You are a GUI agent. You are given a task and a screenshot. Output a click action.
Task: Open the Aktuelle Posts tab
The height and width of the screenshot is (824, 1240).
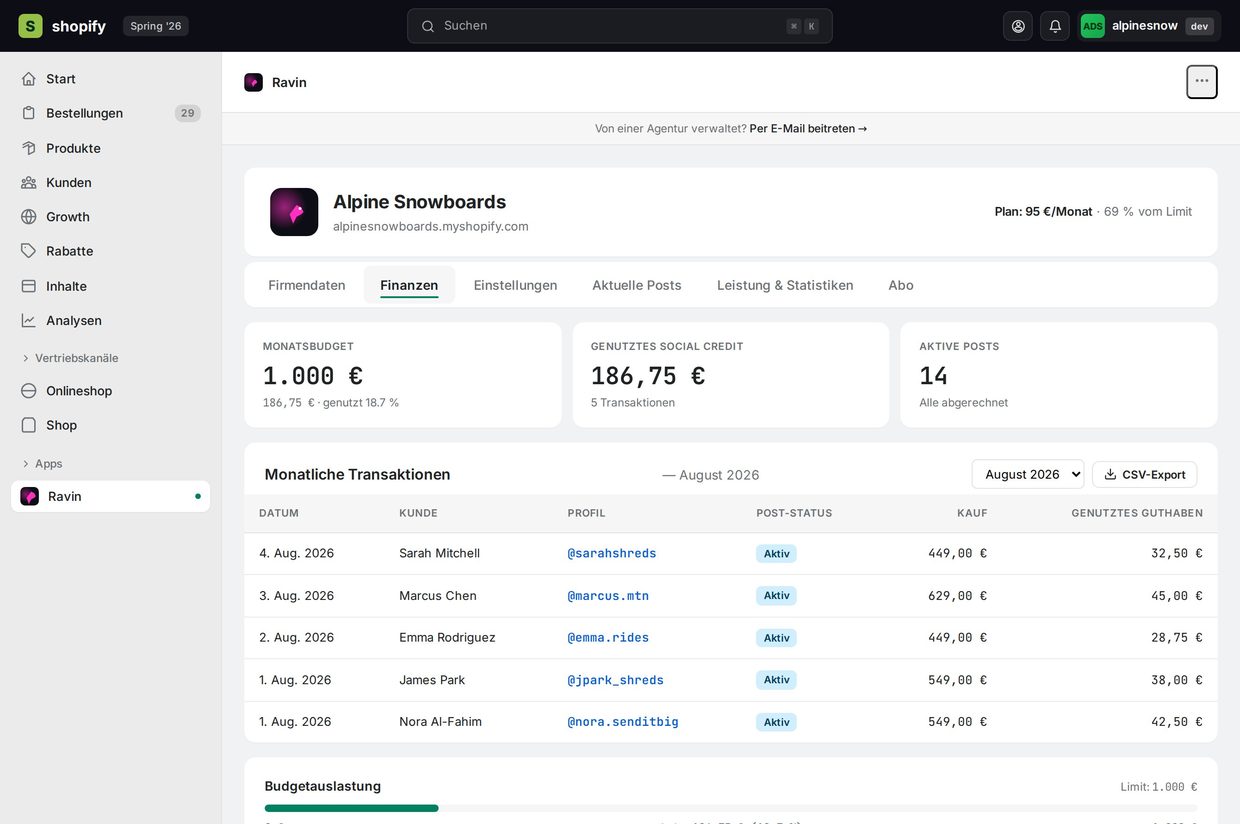coord(637,285)
